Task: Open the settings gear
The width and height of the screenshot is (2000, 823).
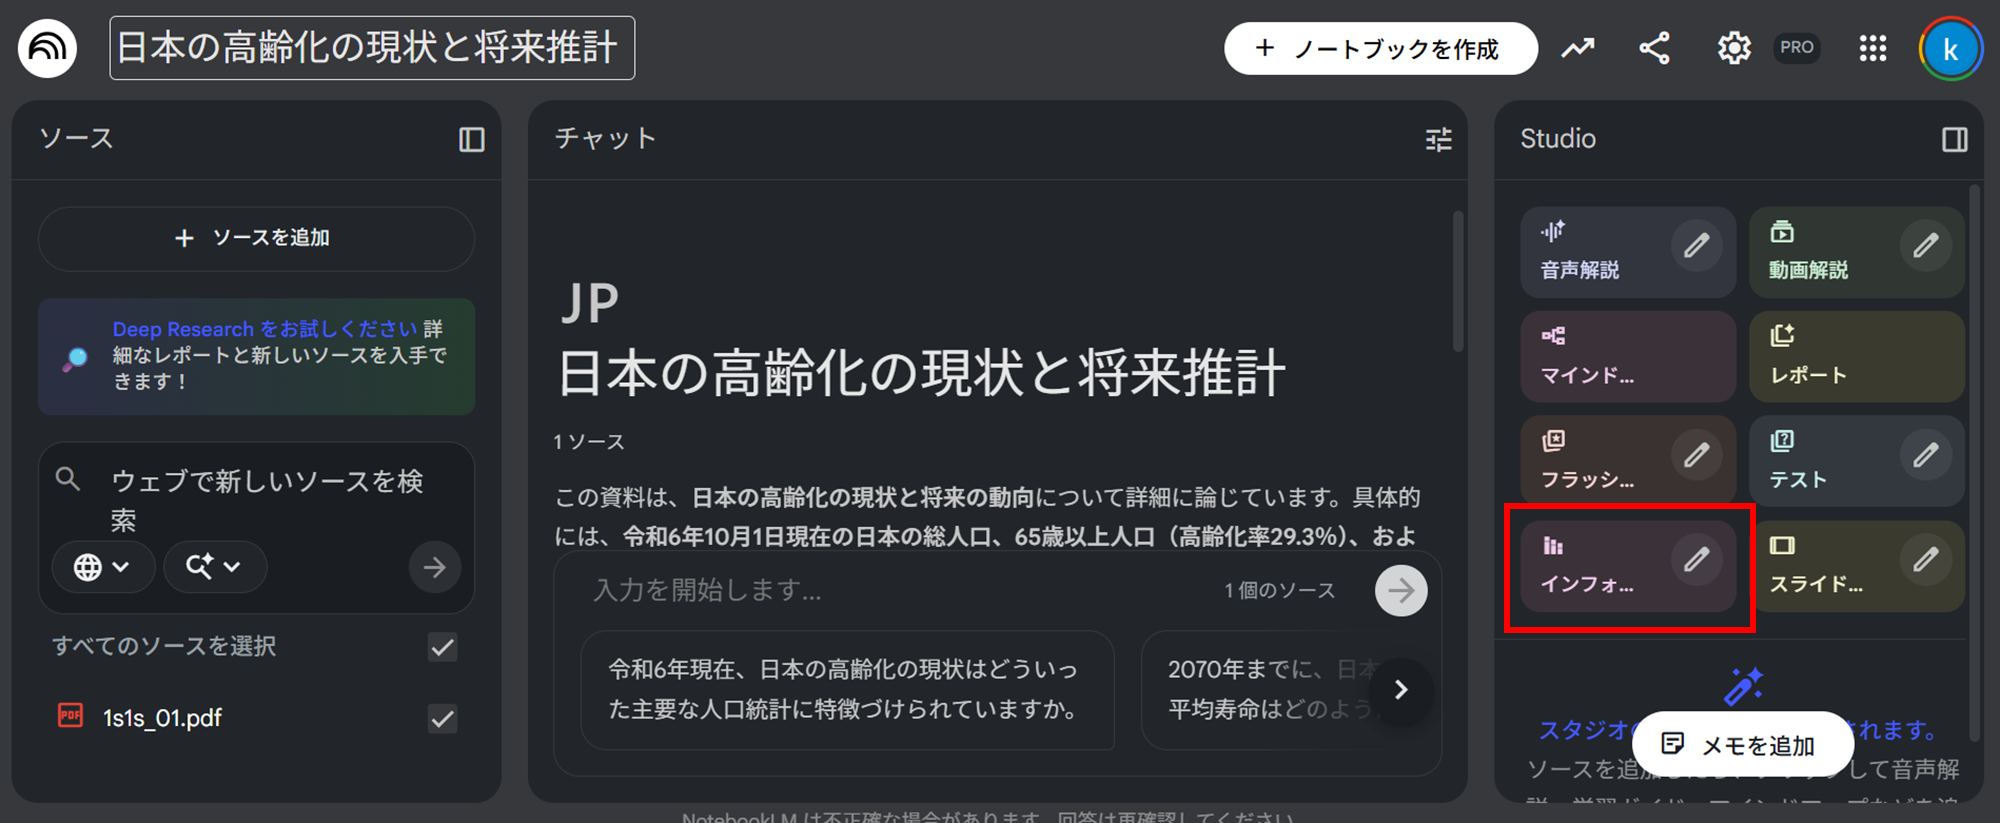Action: [x=1733, y=48]
